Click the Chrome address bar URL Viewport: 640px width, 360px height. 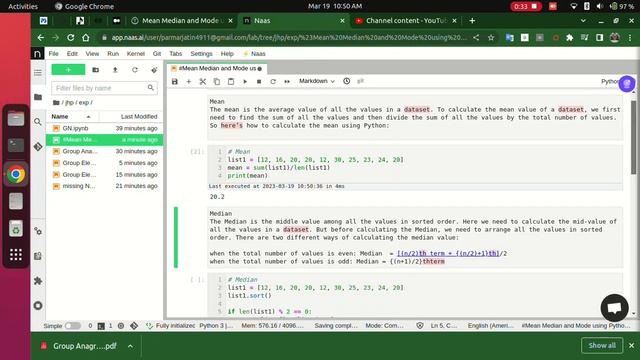pyautogui.click(x=289, y=38)
